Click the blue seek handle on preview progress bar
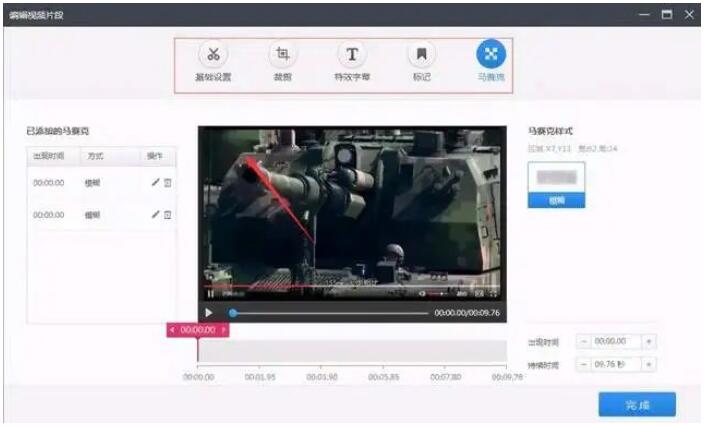This screenshot has width=705, height=426. click(232, 313)
